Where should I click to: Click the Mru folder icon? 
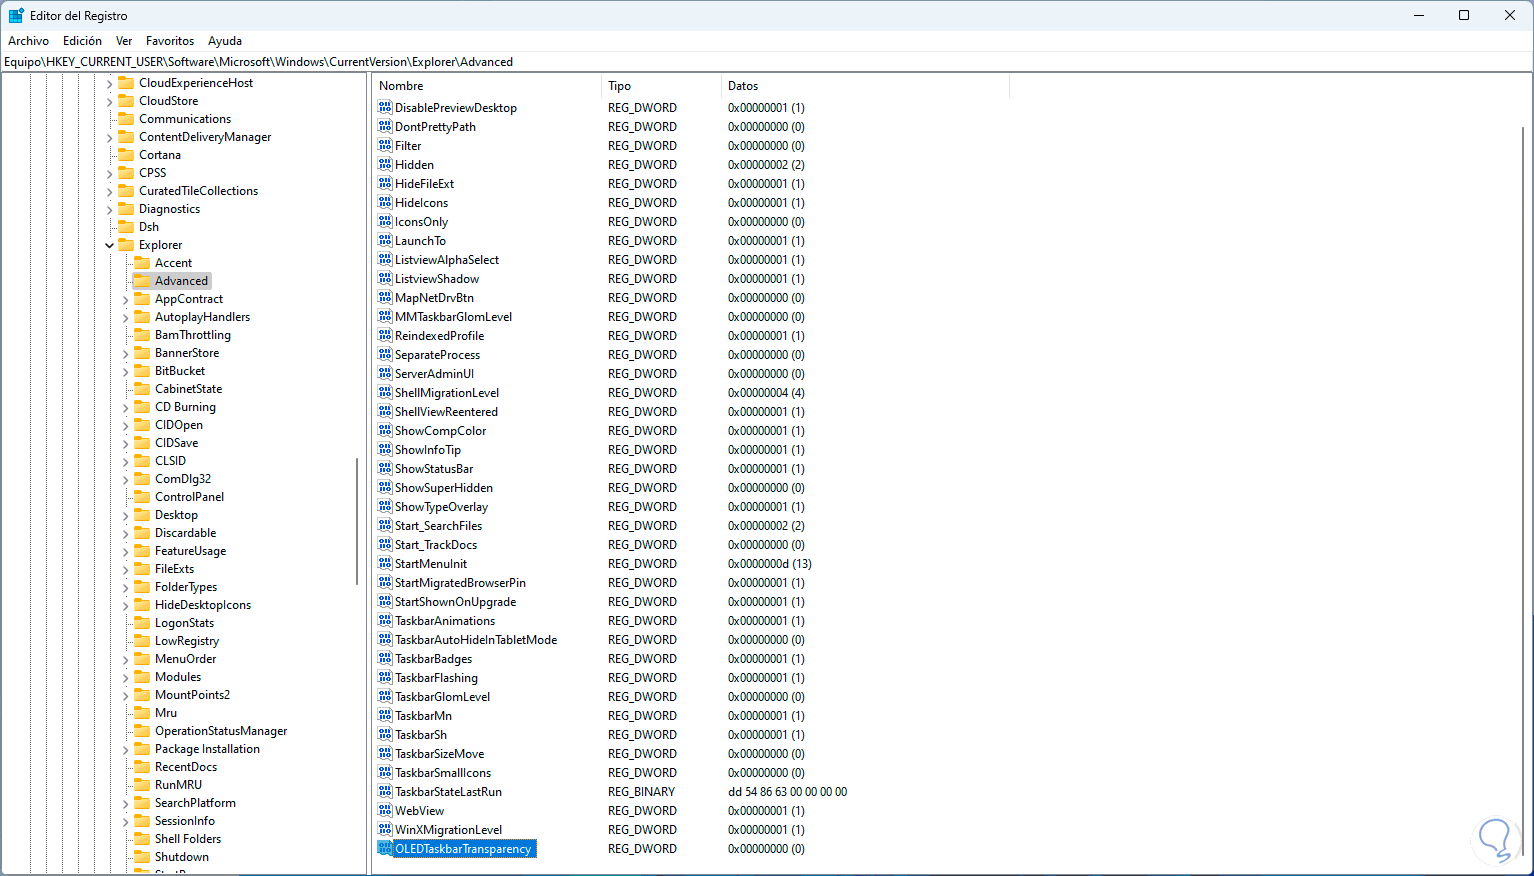[142, 713]
